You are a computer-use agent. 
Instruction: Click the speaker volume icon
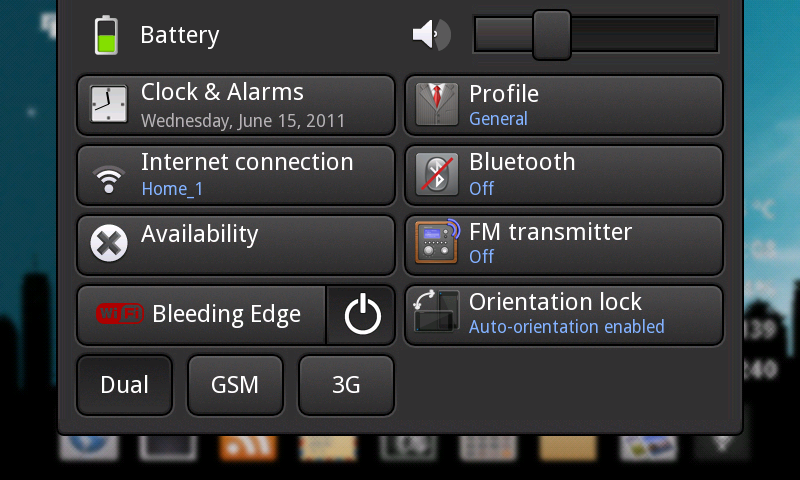(432, 35)
